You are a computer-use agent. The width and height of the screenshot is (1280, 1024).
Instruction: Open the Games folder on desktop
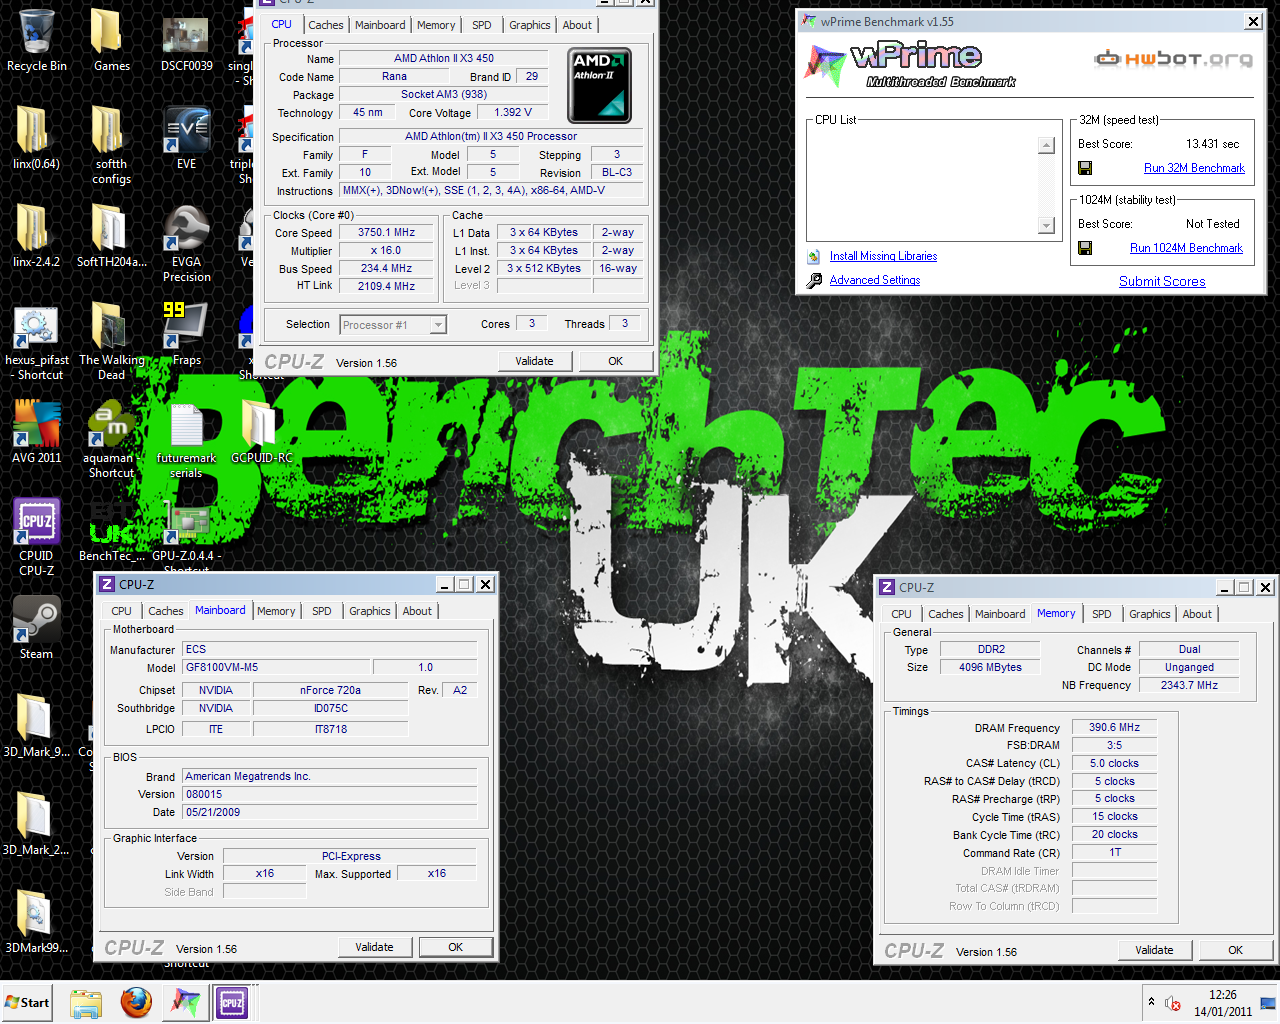pyautogui.click(x=111, y=40)
